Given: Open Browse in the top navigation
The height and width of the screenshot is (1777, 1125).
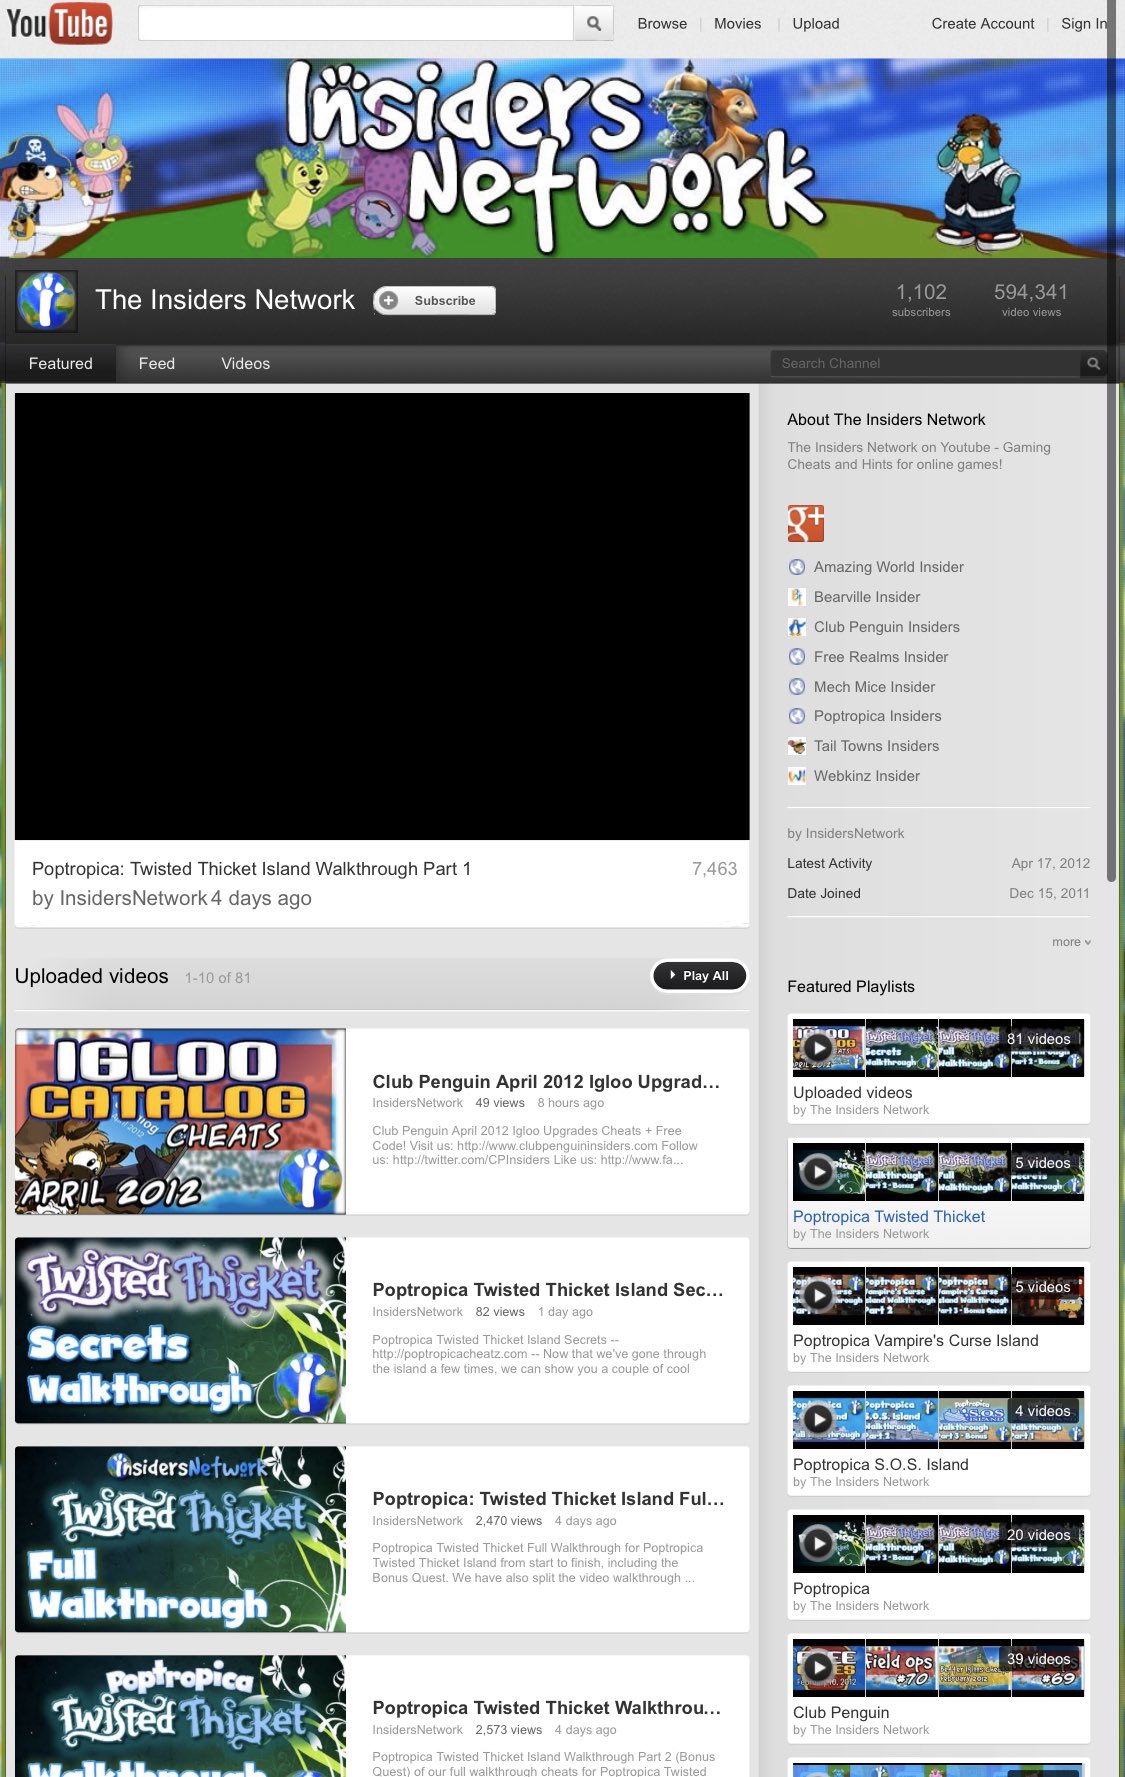Looking at the screenshot, I should [x=662, y=24].
